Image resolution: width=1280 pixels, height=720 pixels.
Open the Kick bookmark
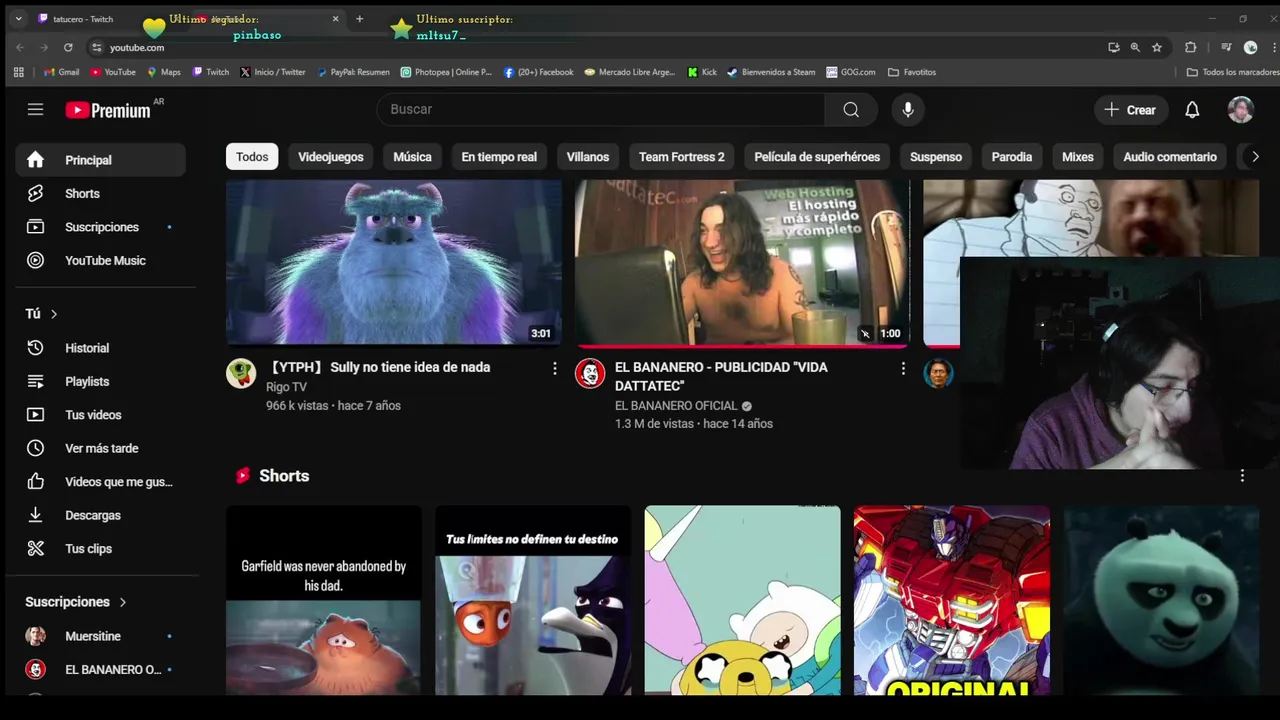(x=702, y=72)
